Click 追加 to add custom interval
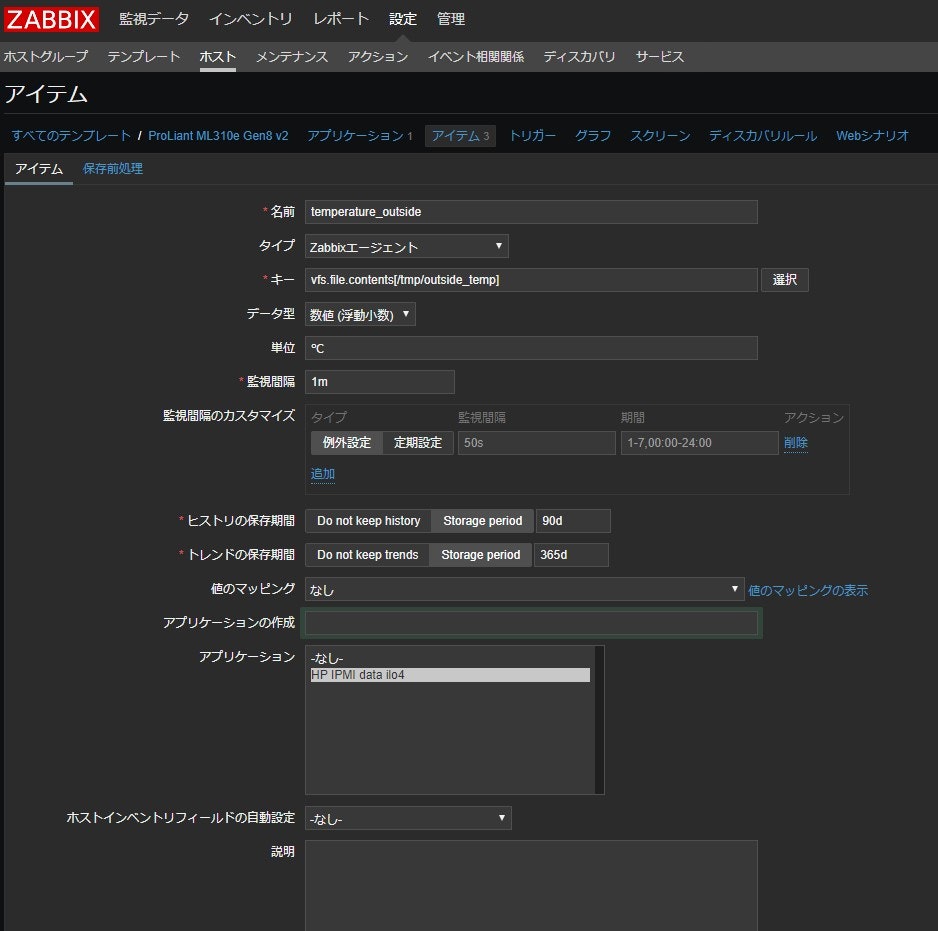 tap(322, 474)
